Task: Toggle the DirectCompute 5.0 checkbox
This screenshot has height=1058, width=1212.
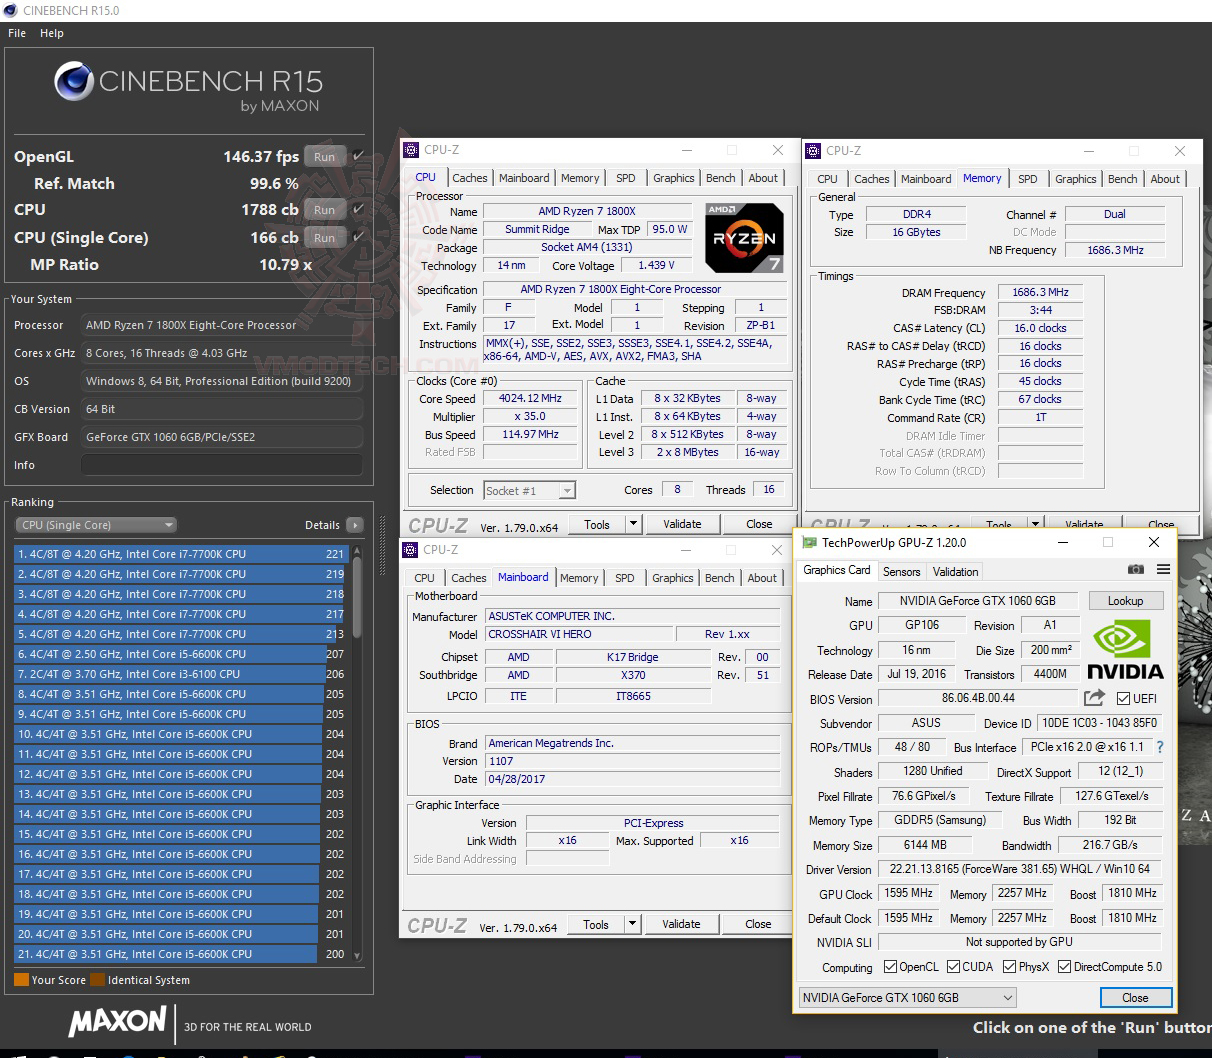Action: coord(1065,967)
